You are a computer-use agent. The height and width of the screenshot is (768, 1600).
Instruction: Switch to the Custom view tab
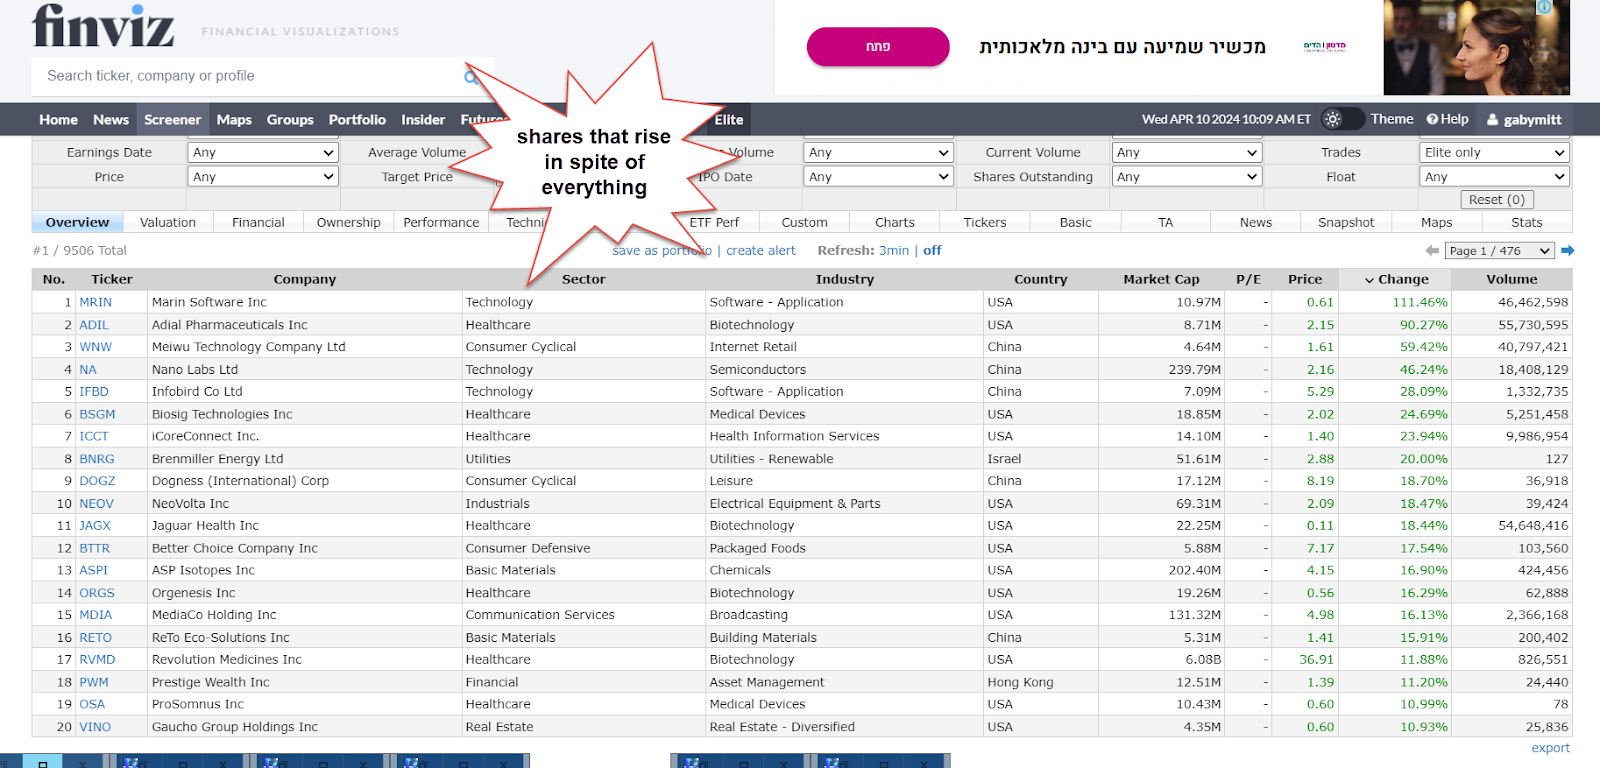(804, 223)
